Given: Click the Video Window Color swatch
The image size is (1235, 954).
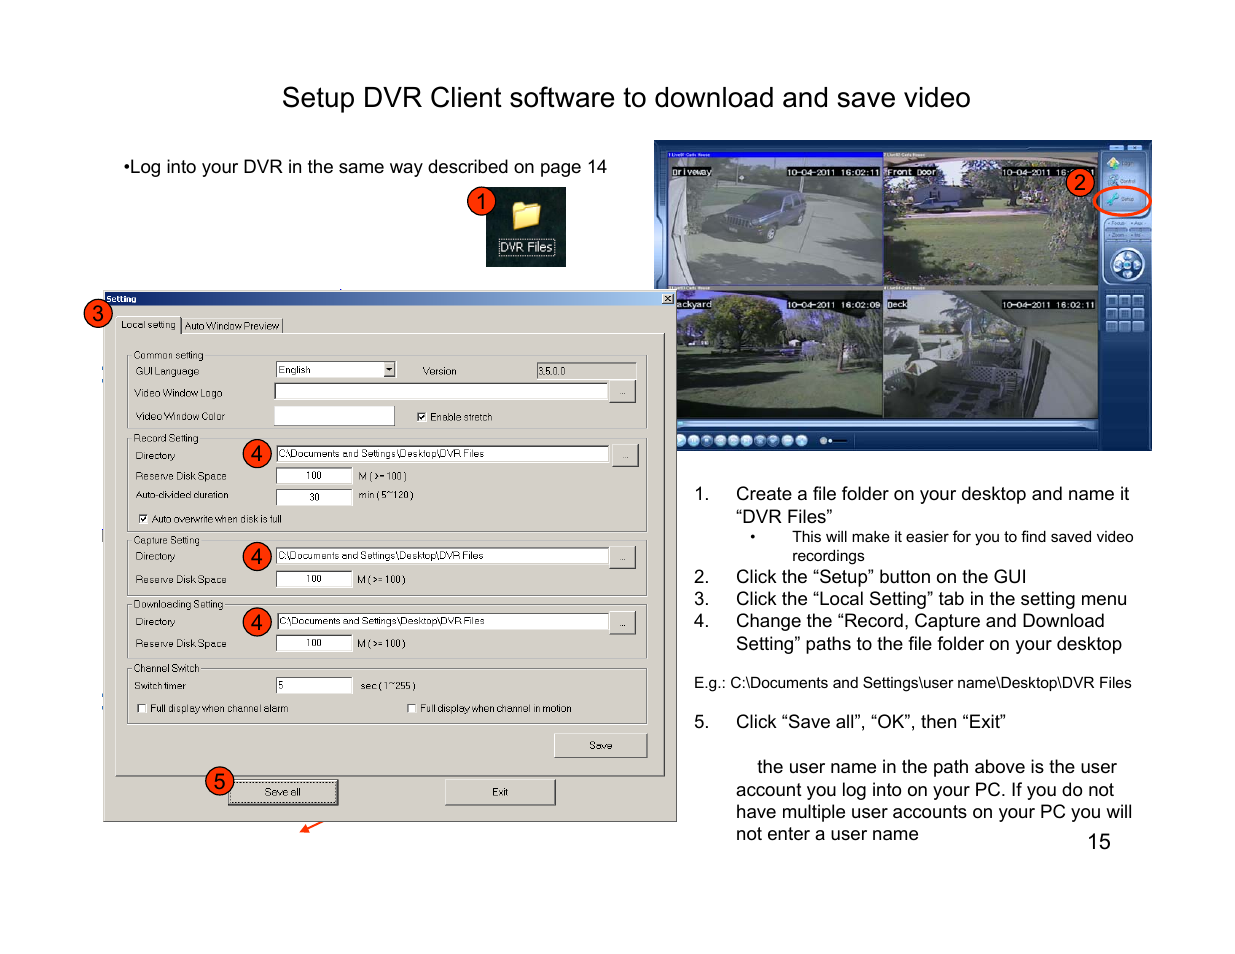Looking at the screenshot, I should (x=334, y=415).
